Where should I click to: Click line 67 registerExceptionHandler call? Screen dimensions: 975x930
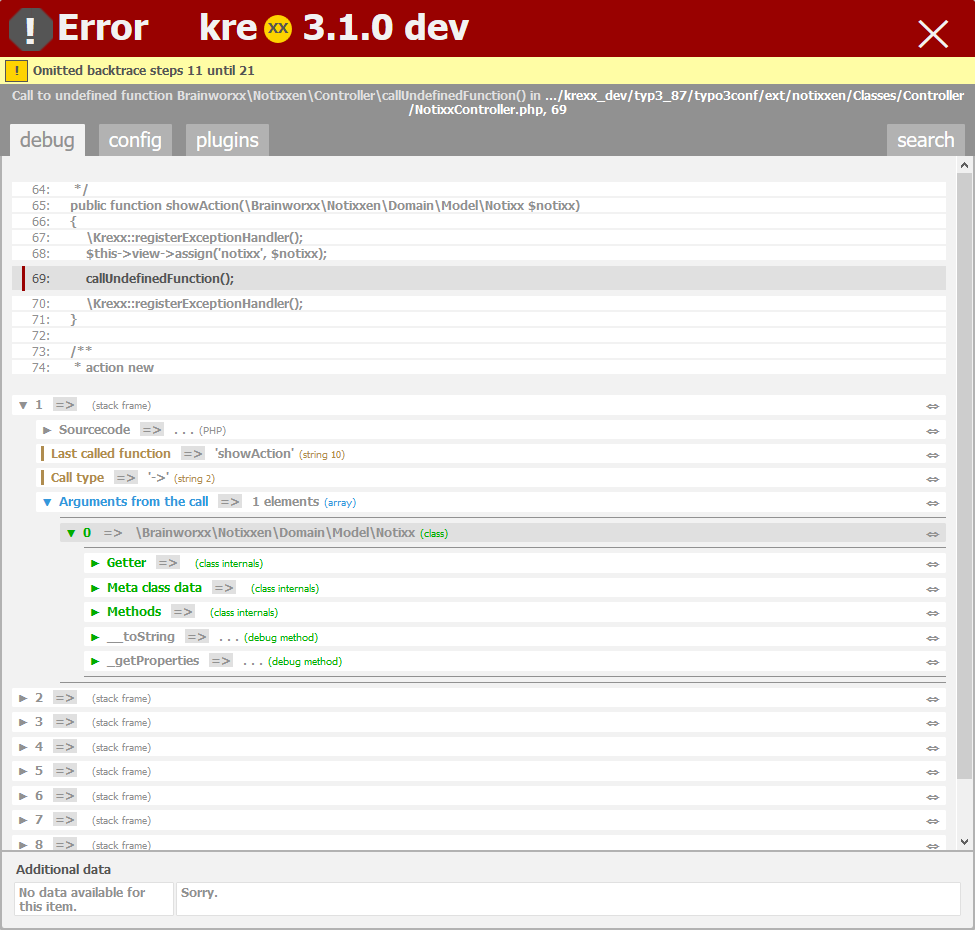coord(479,237)
